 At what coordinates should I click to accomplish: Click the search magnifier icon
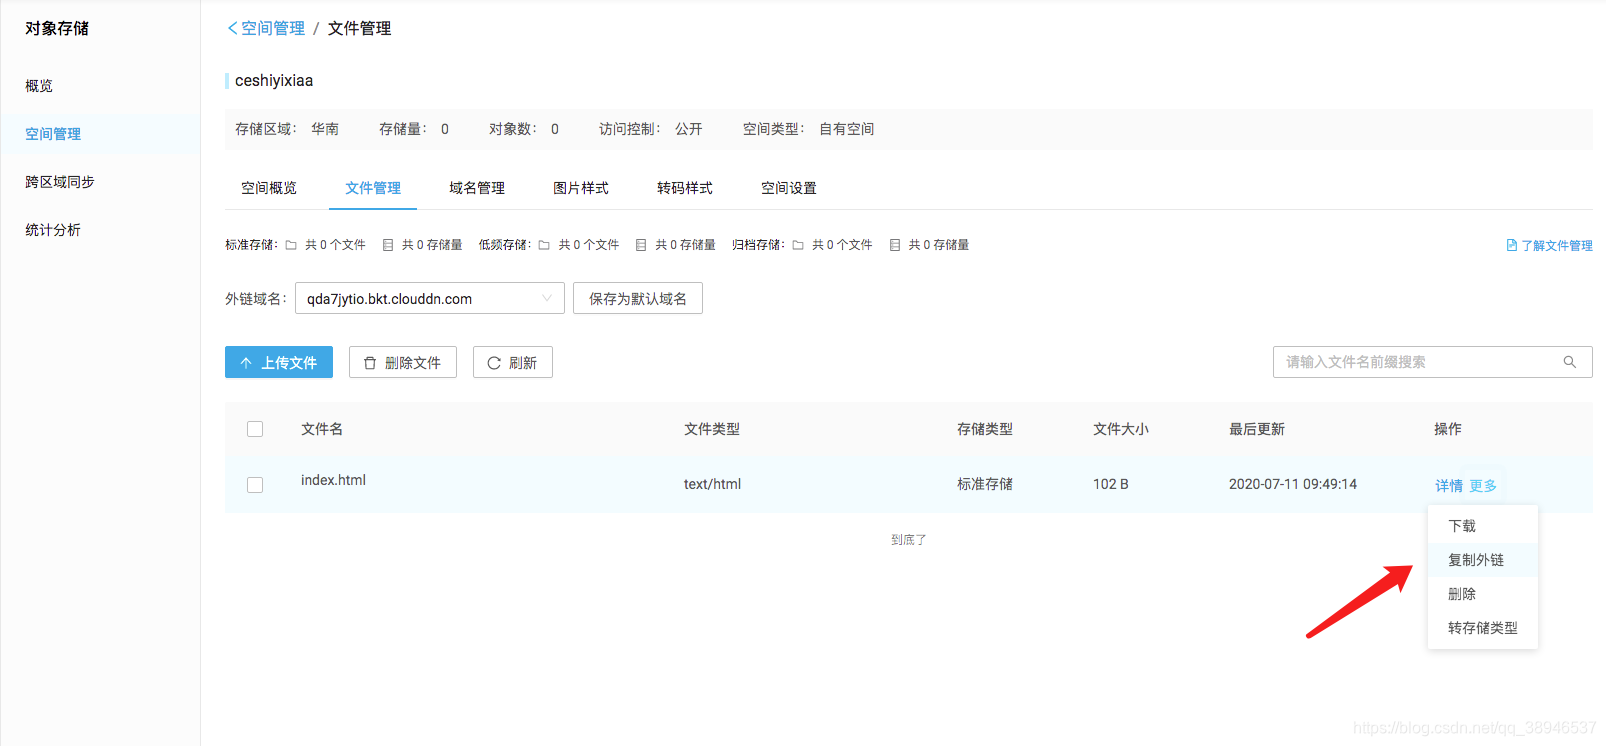click(x=1569, y=362)
